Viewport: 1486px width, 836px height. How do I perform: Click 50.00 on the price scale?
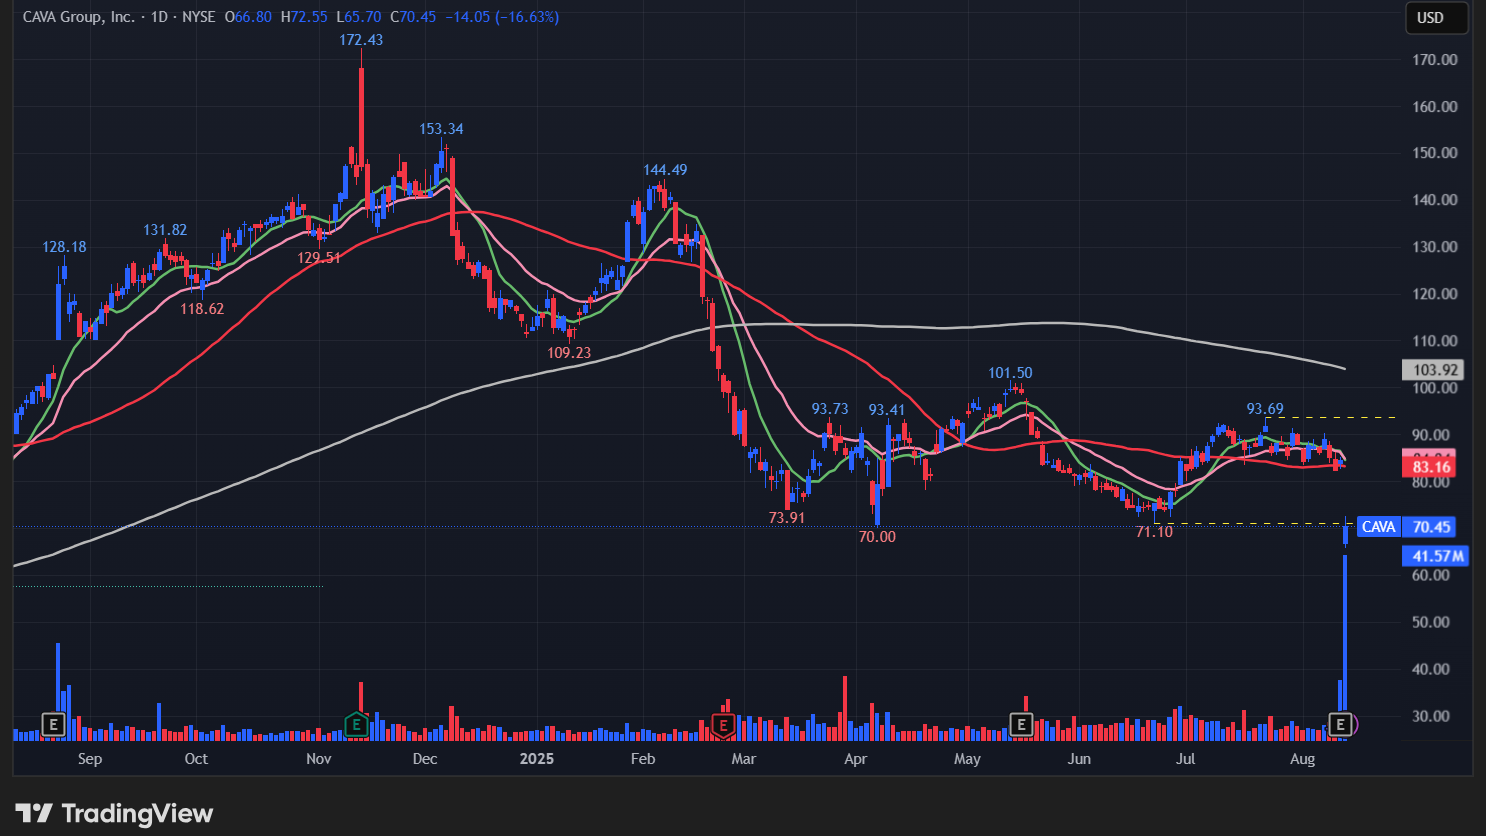[x=1431, y=622]
